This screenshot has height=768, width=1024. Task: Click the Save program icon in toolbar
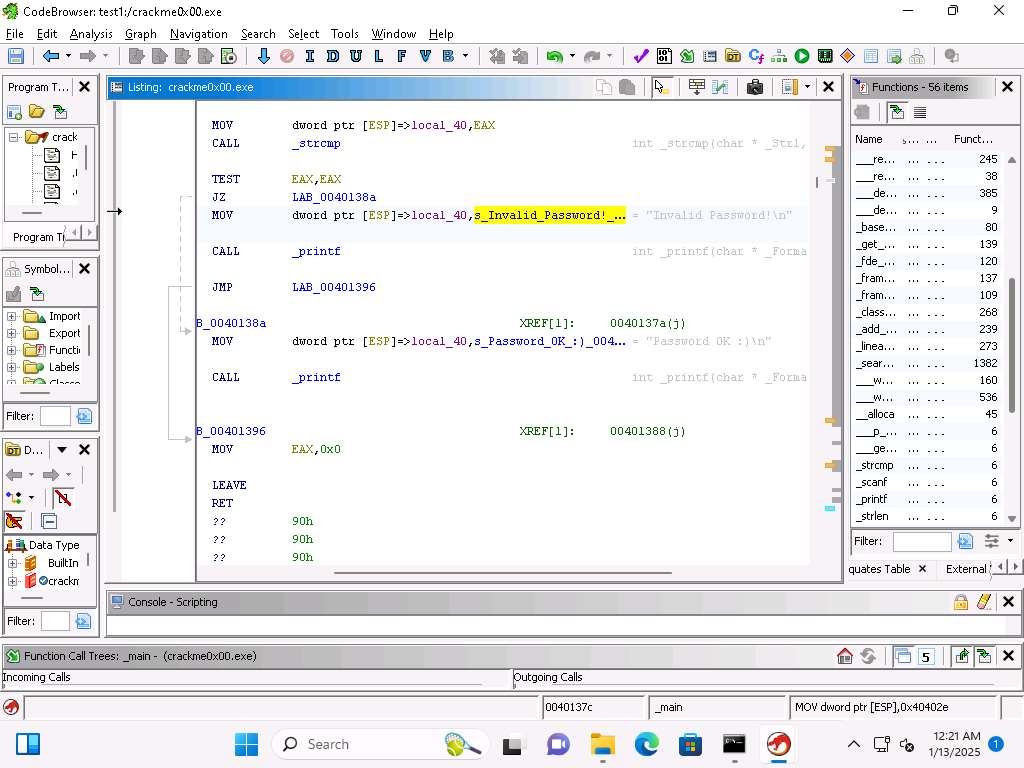coord(16,57)
